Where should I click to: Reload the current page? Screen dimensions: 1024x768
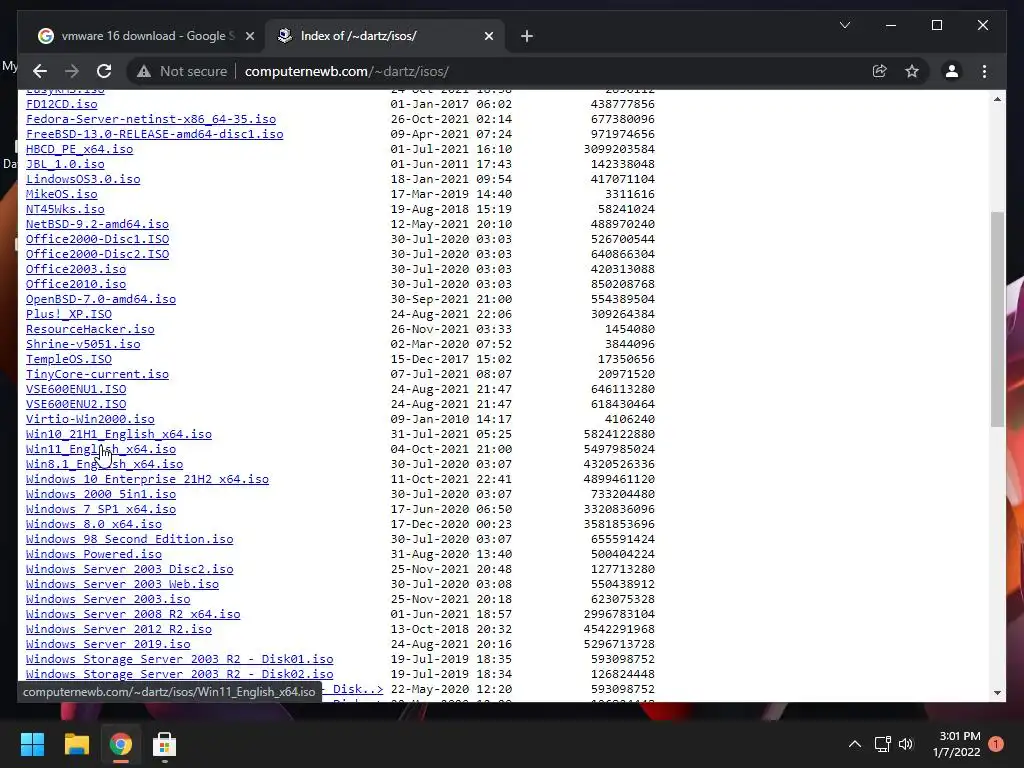(104, 71)
